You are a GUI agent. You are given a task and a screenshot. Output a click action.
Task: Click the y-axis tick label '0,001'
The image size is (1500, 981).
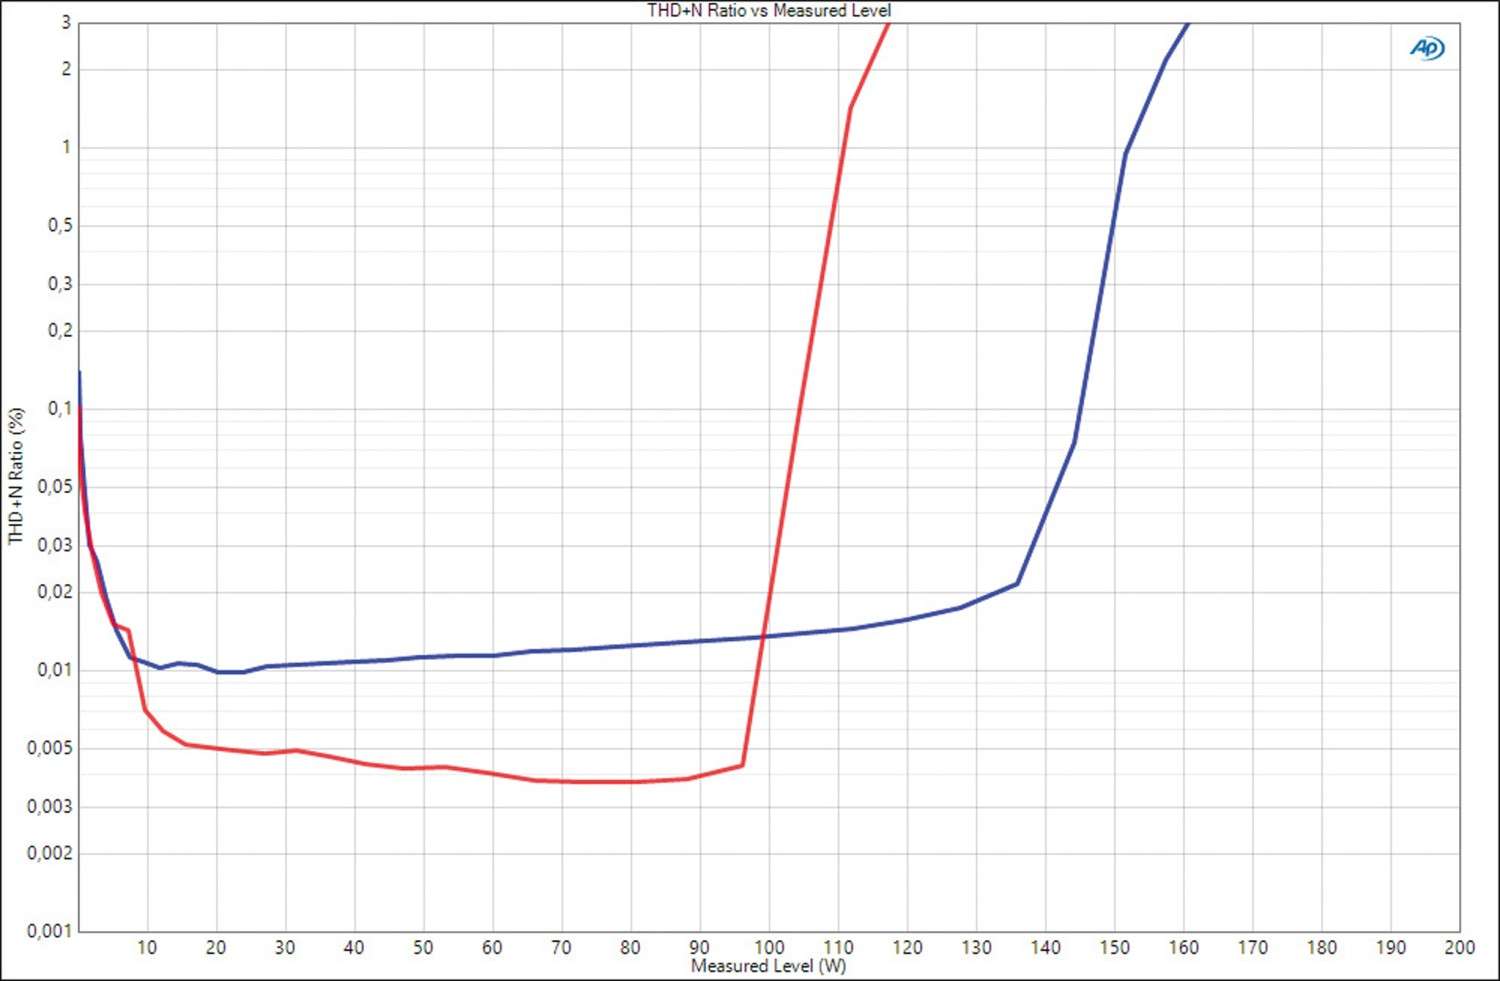[49, 931]
